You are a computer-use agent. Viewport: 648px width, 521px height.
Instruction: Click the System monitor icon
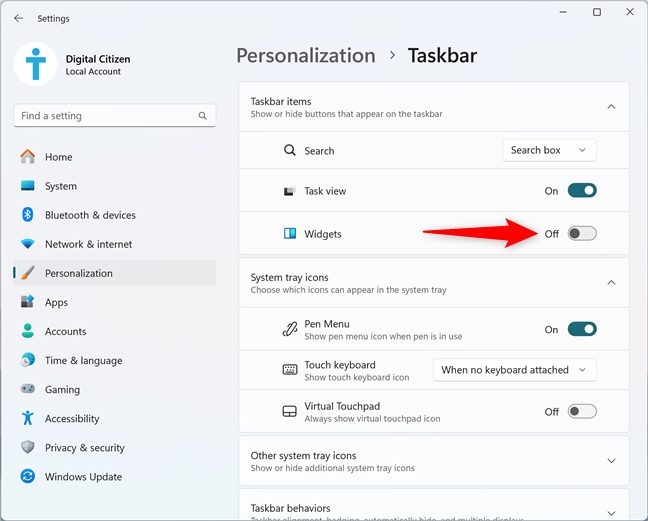click(28, 186)
